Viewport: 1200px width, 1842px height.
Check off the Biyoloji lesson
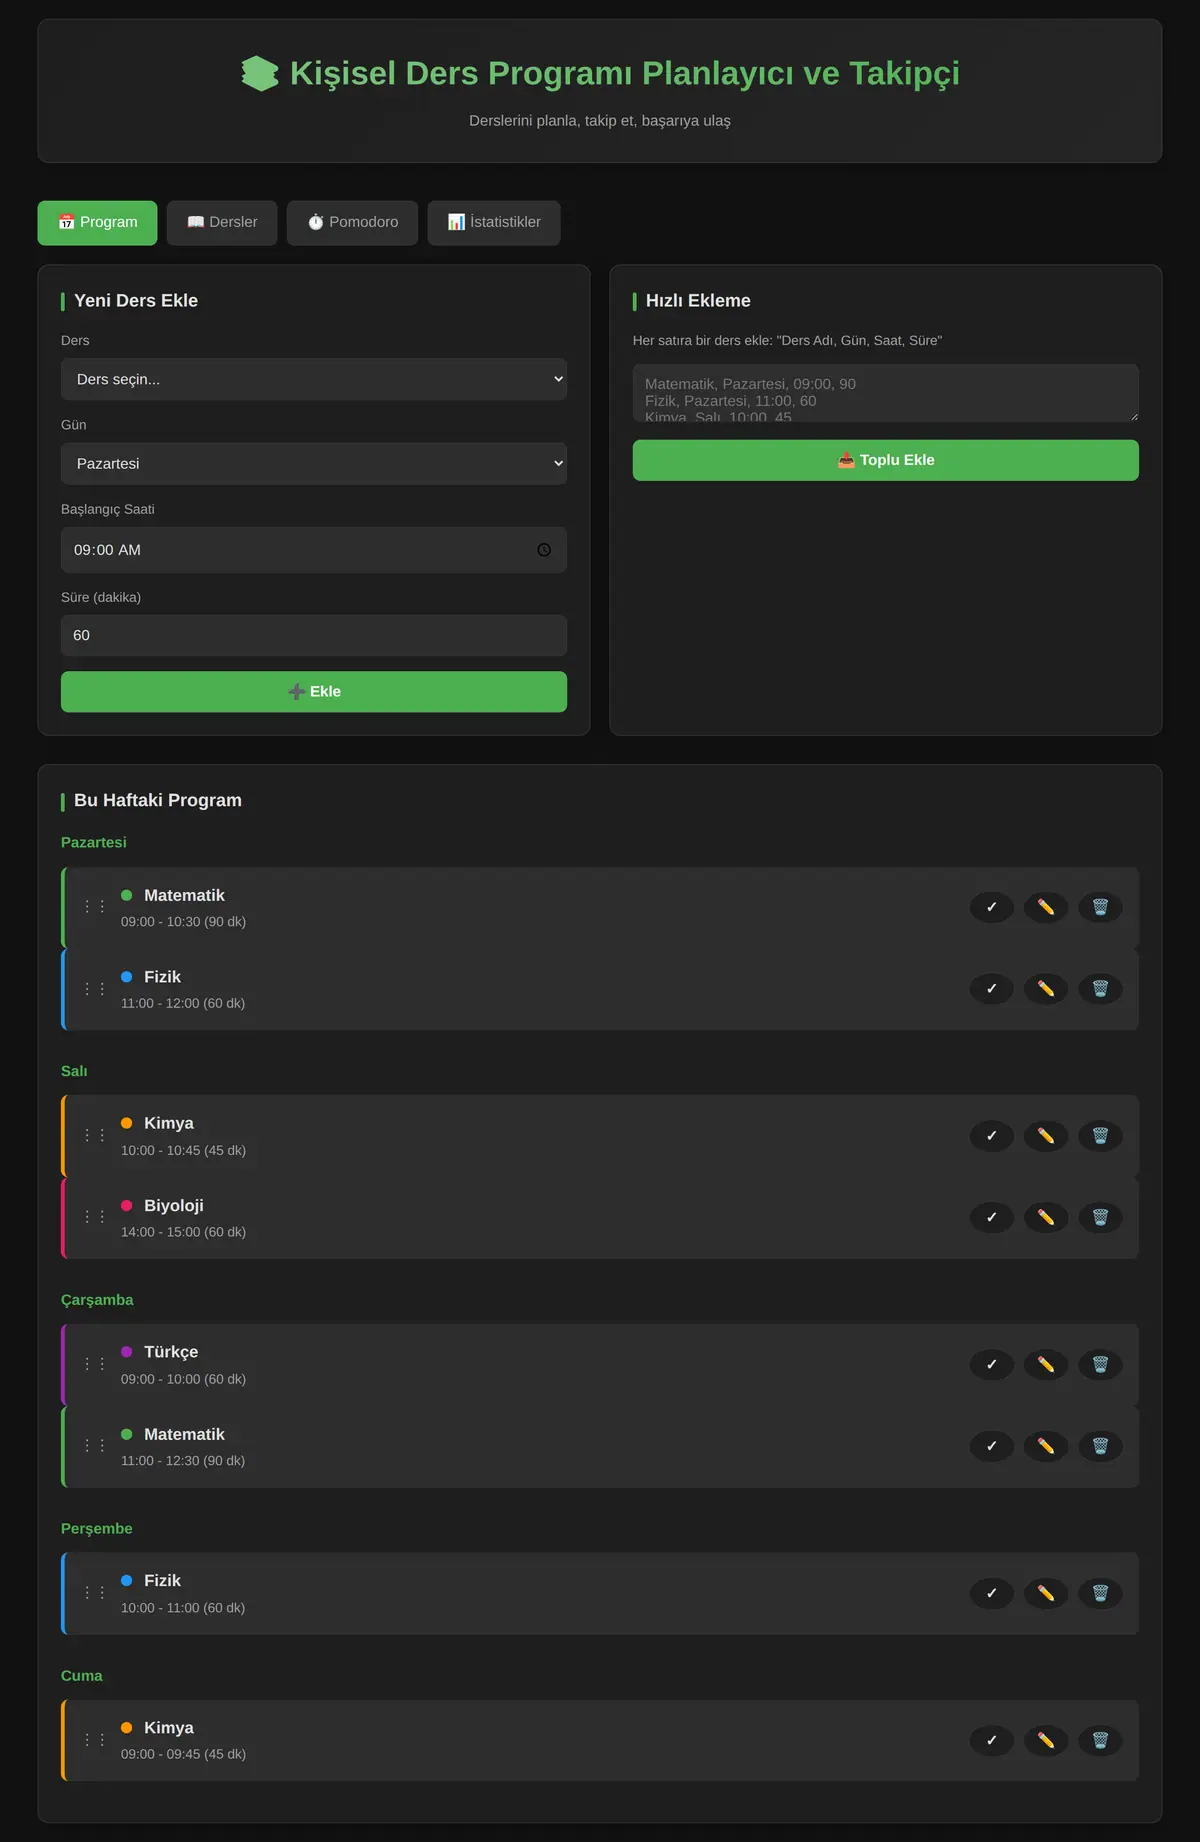992,1217
